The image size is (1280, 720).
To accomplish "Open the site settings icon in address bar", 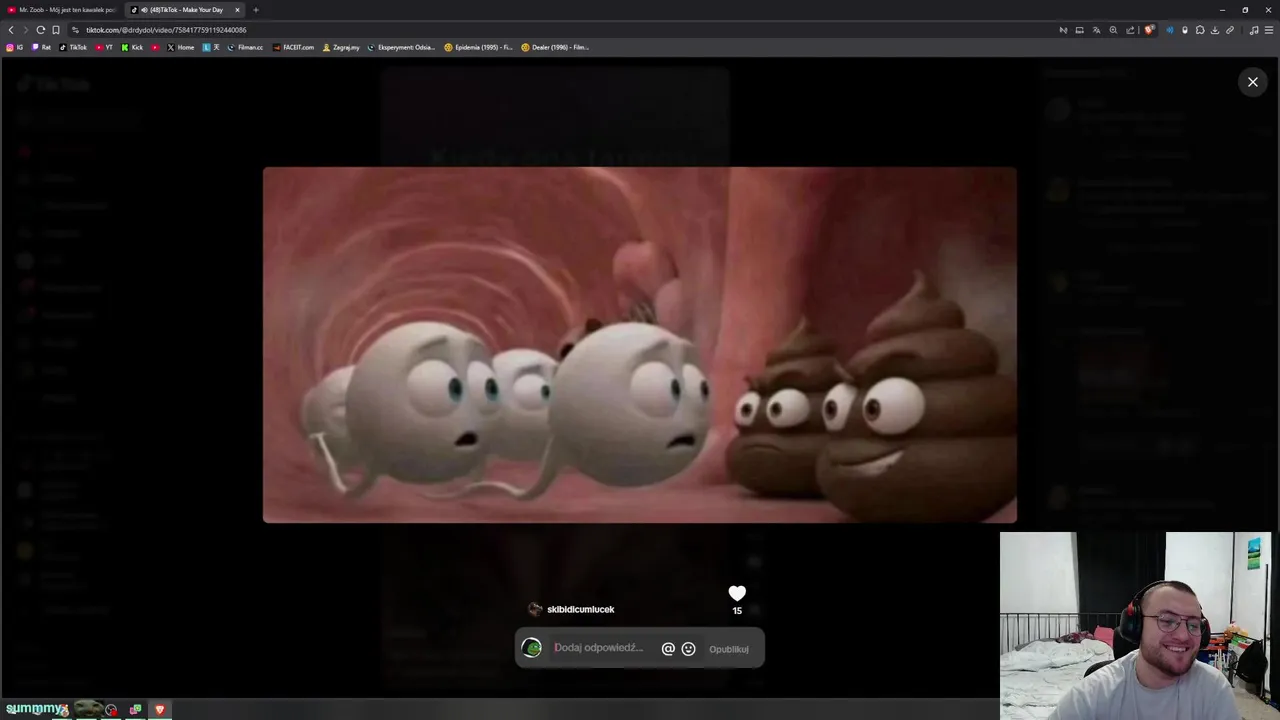I will coord(76,30).
